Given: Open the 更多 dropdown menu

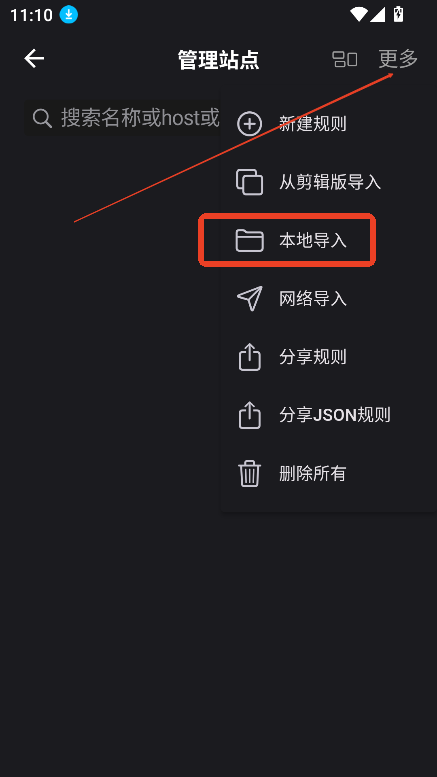Looking at the screenshot, I should [398, 59].
